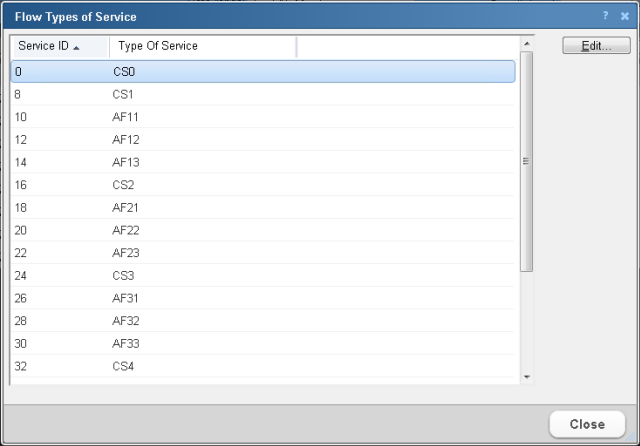The height and width of the screenshot is (446, 640).
Task: Click the vertical scrollbar thumb
Action: [x=527, y=160]
